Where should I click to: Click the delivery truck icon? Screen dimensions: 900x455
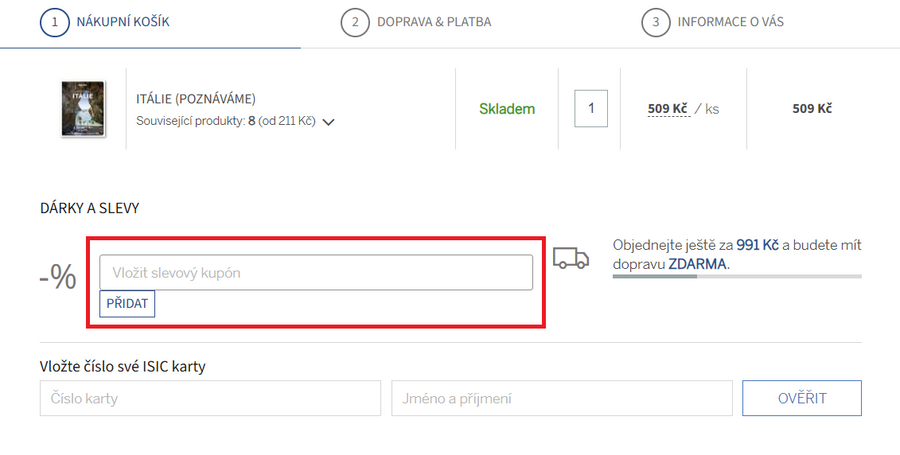[x=571, y=258]
